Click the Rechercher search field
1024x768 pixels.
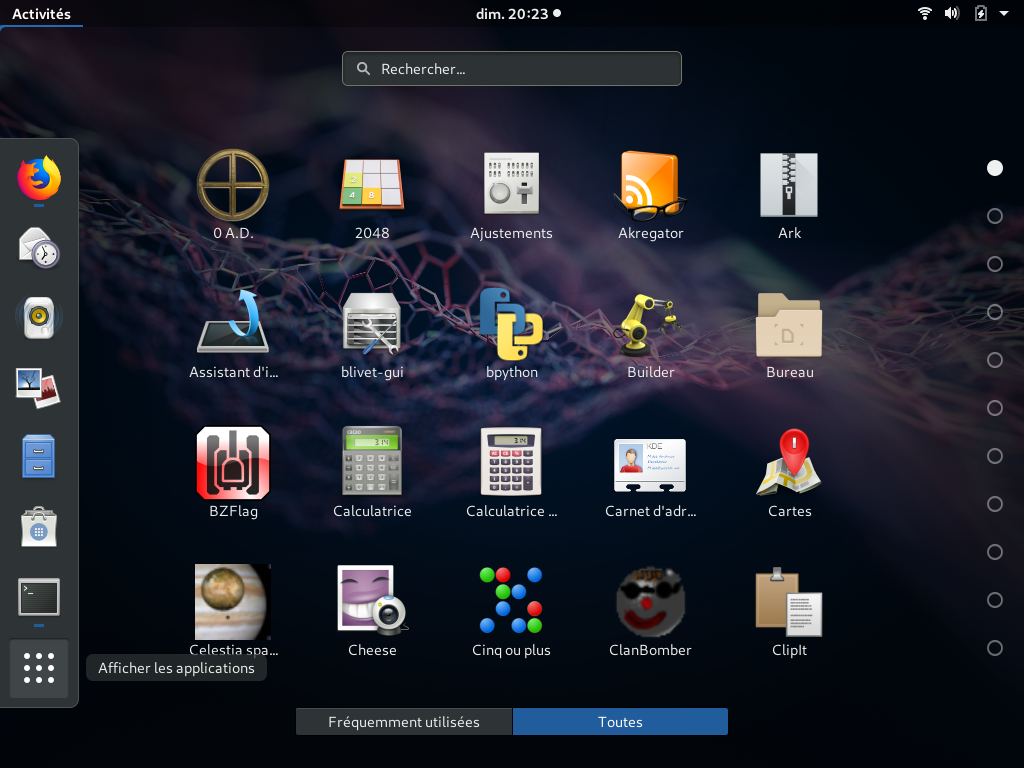point(511,69)
